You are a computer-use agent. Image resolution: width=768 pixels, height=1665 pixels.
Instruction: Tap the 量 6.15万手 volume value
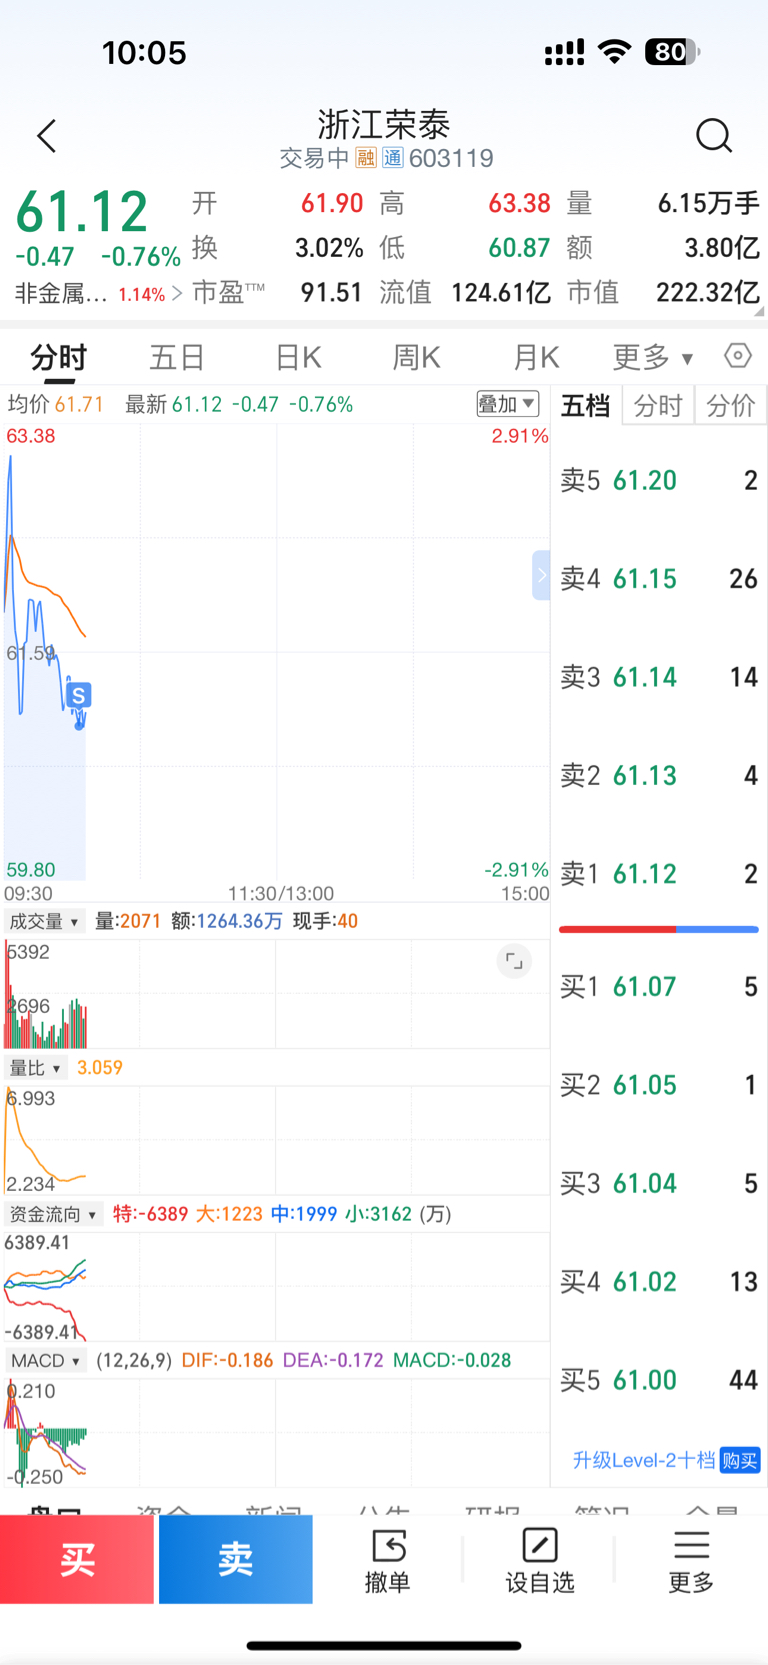(708, 204)
